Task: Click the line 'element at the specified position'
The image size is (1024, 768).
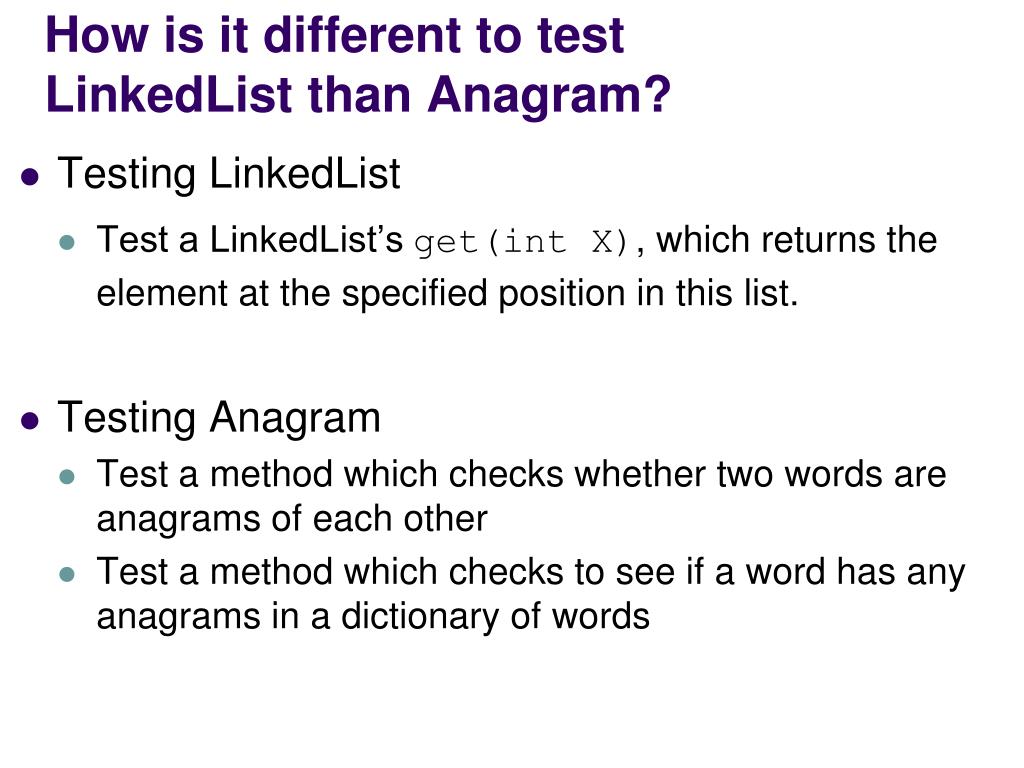Action: (x=447, y=293)
